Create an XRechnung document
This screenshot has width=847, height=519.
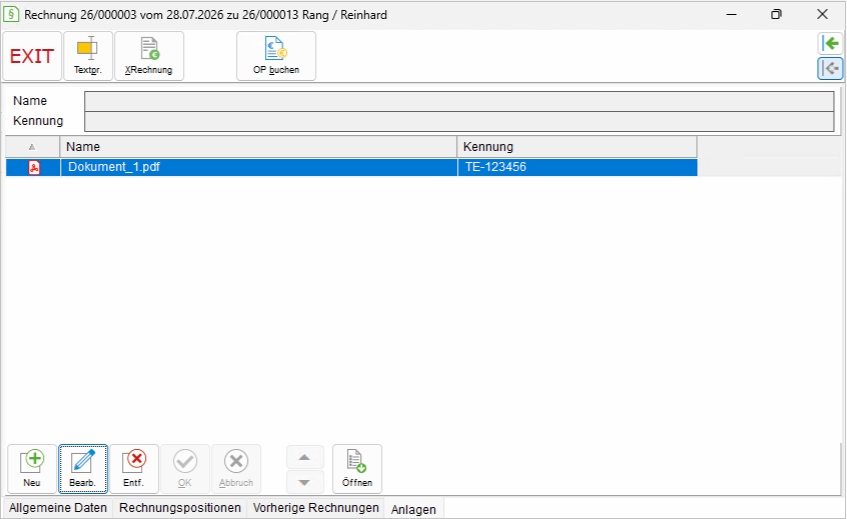point(149,56)
